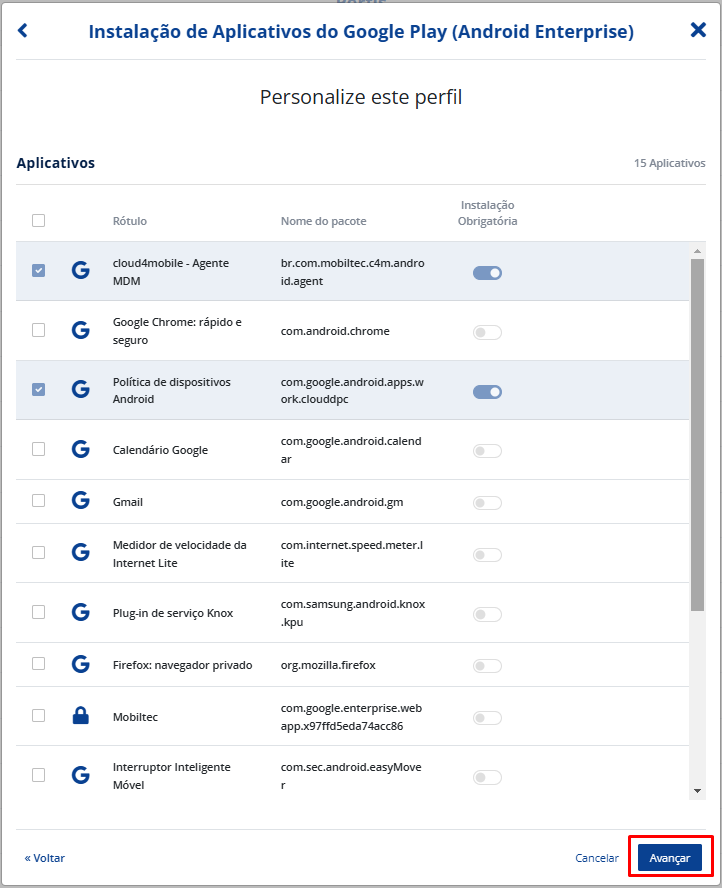Click the app list scrollbar up arrow
The width and height of the screenshot is (722, 888).
pos(698,251)
